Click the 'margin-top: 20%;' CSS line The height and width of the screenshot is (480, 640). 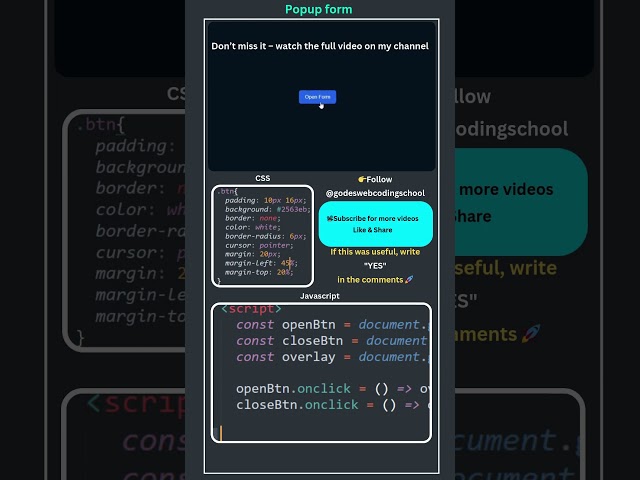[259, 272]
